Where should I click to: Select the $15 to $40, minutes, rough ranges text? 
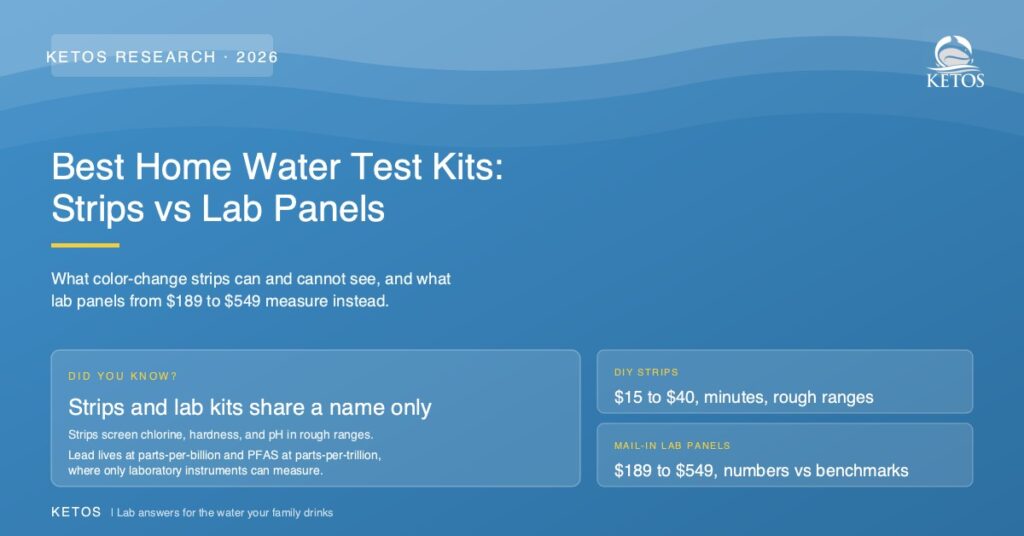coord(743,397)
